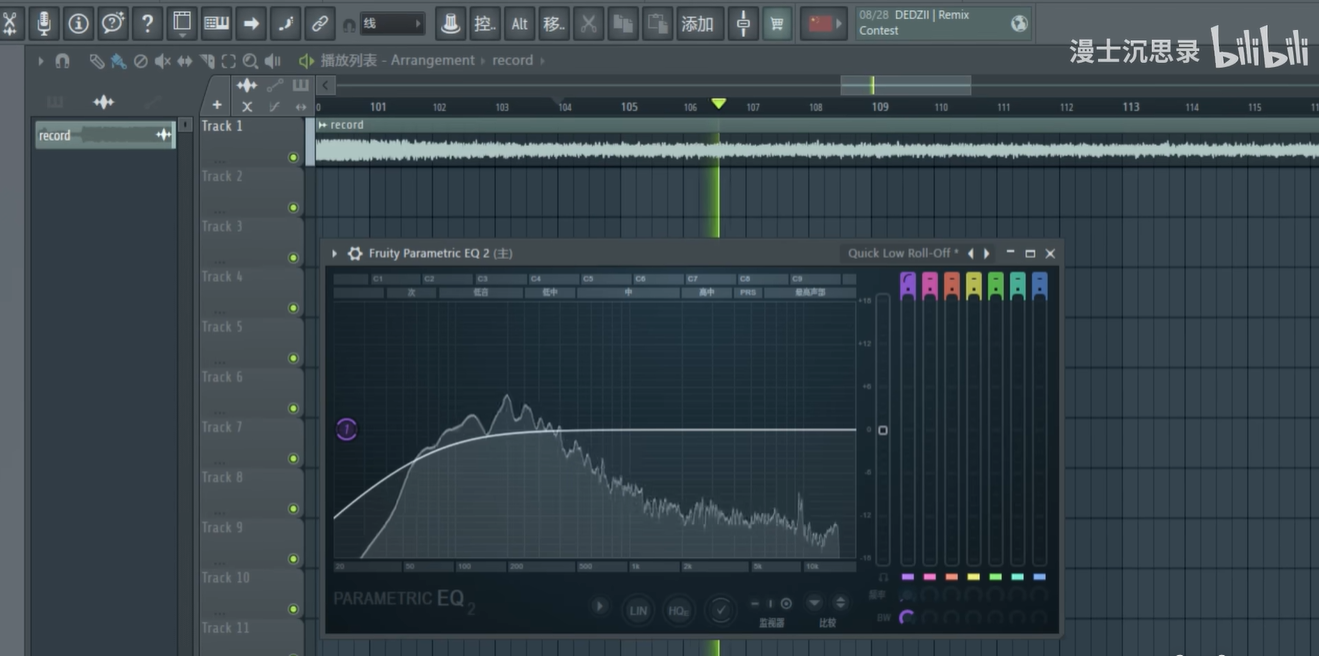Screen dimensions: 1319x656
Task: Click the hat-shaped icon in top toolbar
Action: pyautogui.click(x=451, y=23)
